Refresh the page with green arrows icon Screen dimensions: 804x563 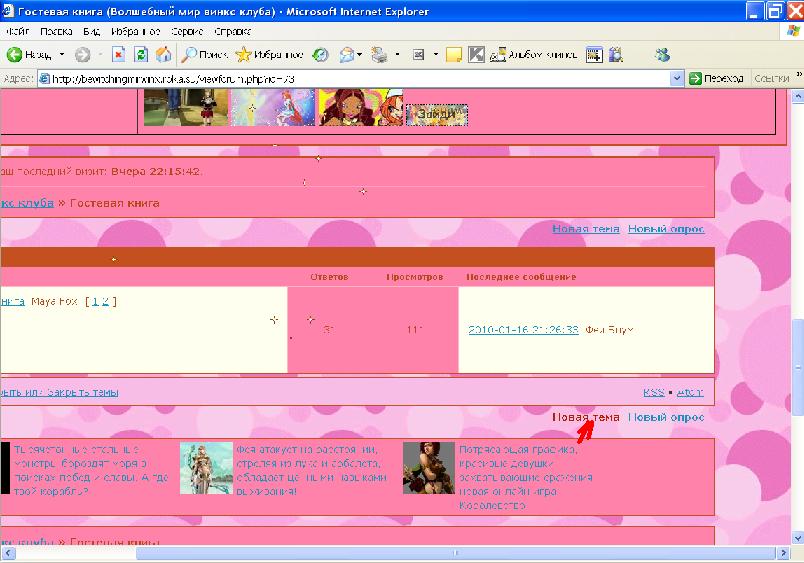pyautogui.click(x=141, y=54)
